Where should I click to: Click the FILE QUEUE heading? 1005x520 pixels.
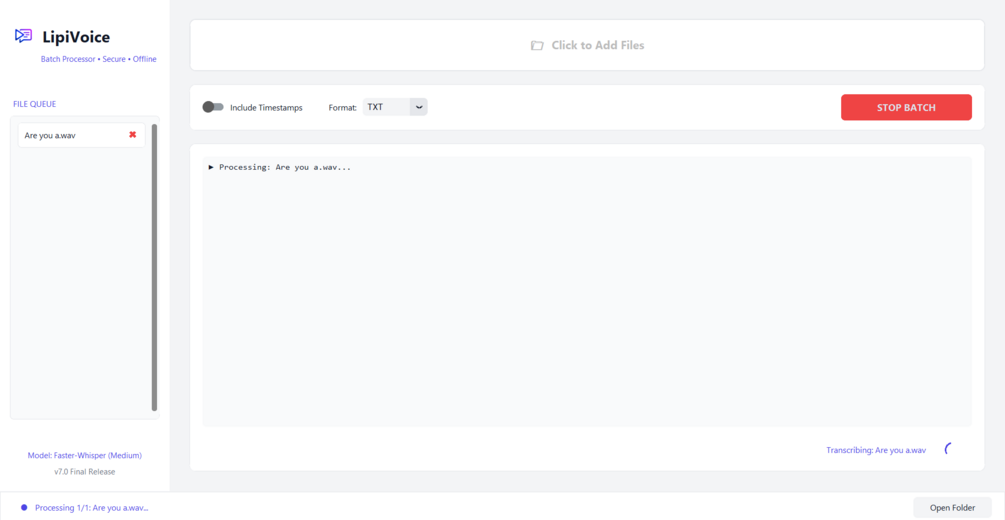[x=35, y=104]
